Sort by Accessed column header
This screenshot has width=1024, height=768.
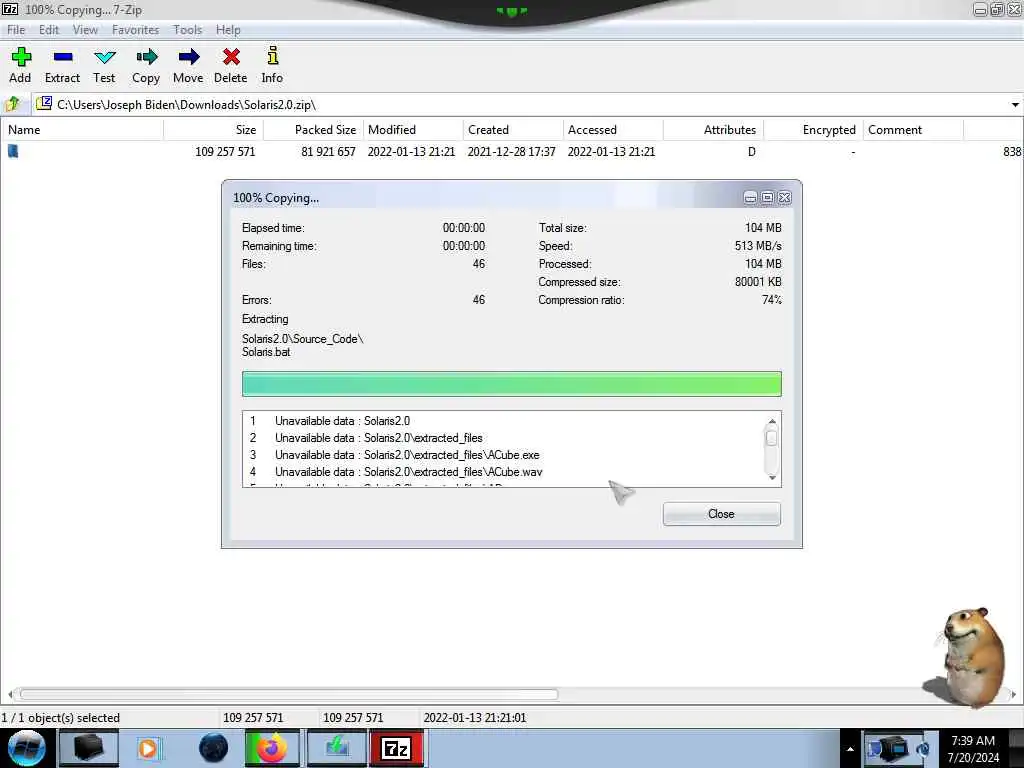pos(613,129)
